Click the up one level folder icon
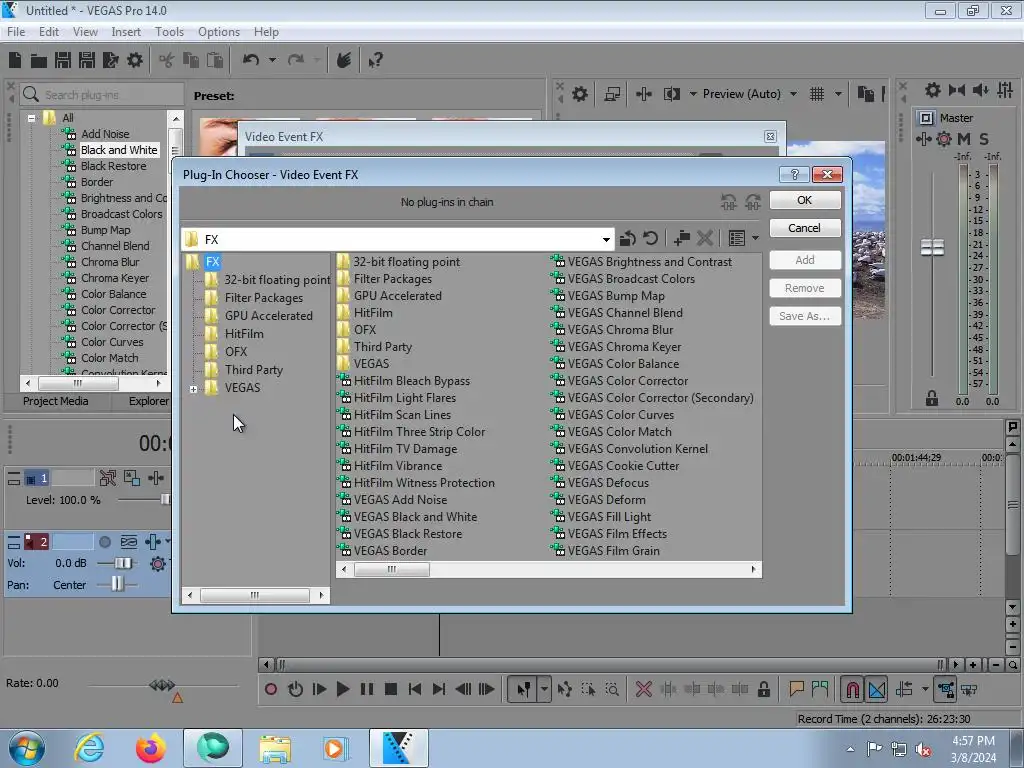The width and height of the screenshot is (1024, 768). pos(628,238)
